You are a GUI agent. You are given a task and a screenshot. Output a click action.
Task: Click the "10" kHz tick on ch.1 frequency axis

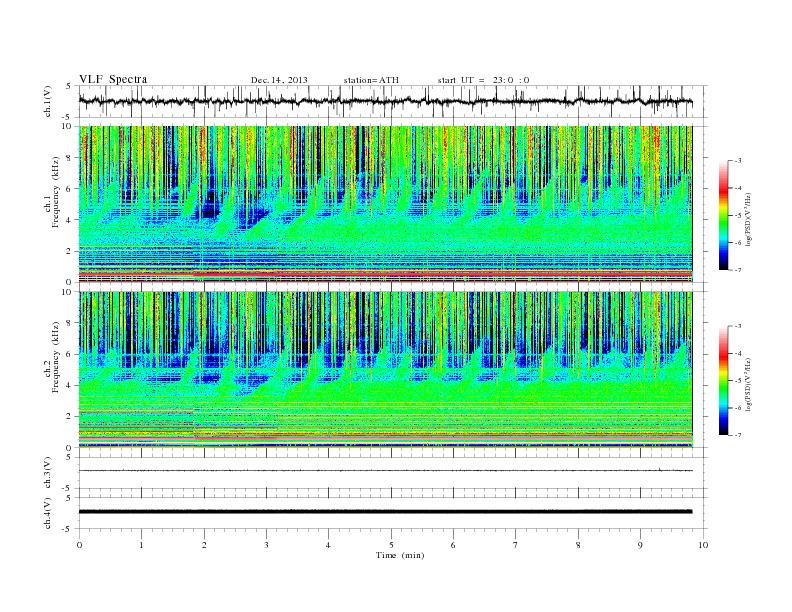68,126
